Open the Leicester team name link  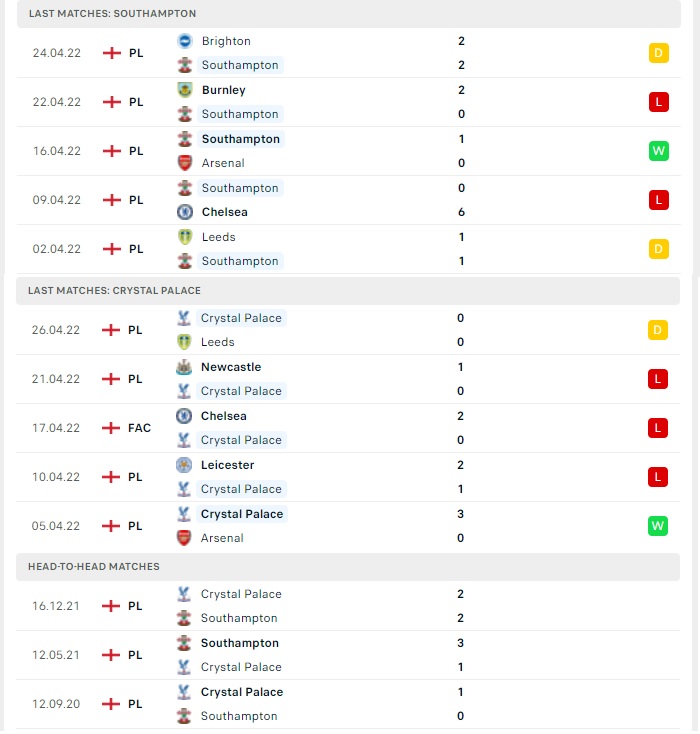pyautogui.click(x=227, y=465)
